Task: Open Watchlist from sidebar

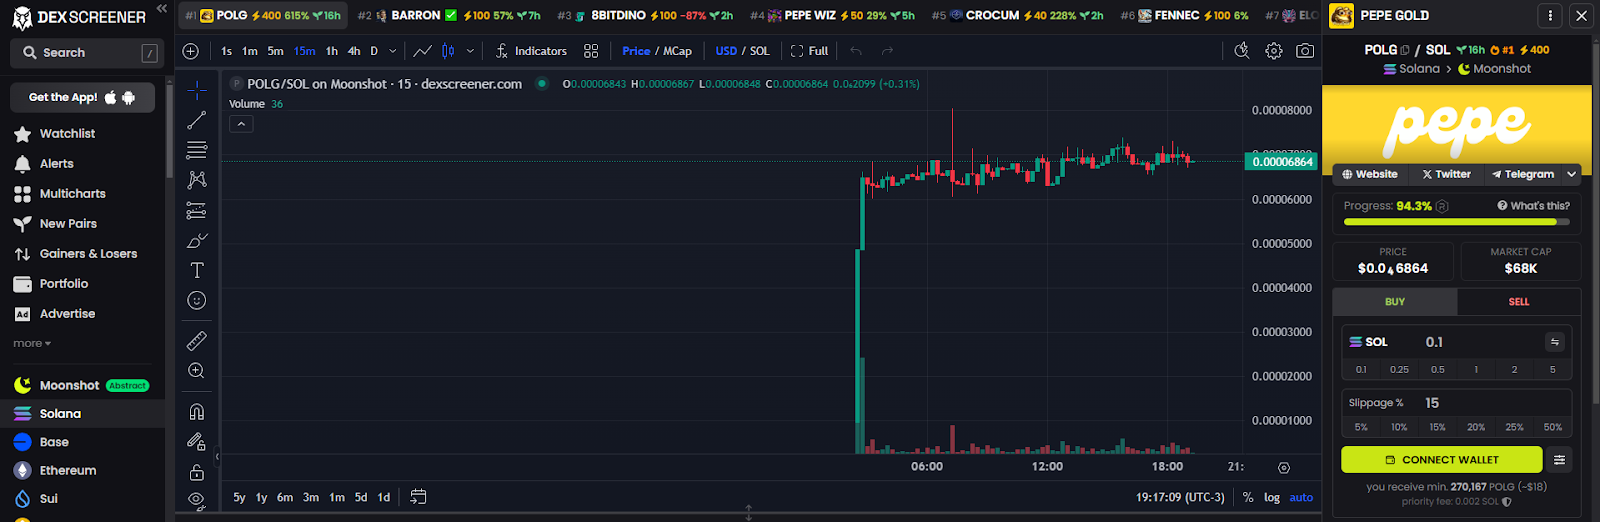Action: (67, 134)
